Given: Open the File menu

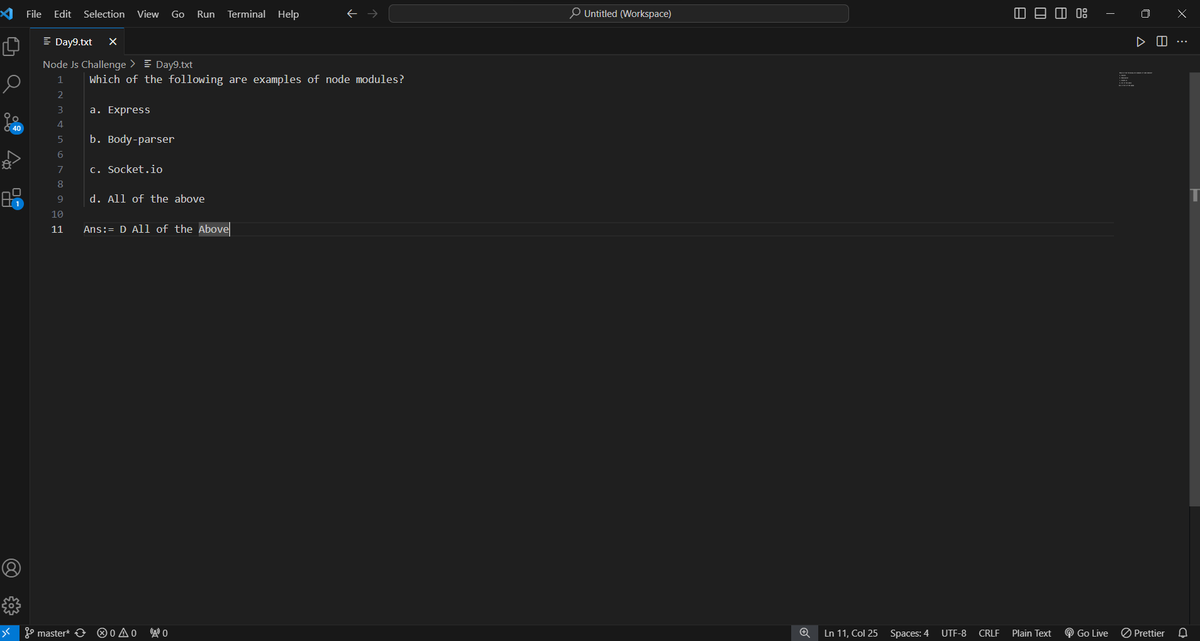Looking at the screenshot, I should pyautogui.click(x=34, y=14).
